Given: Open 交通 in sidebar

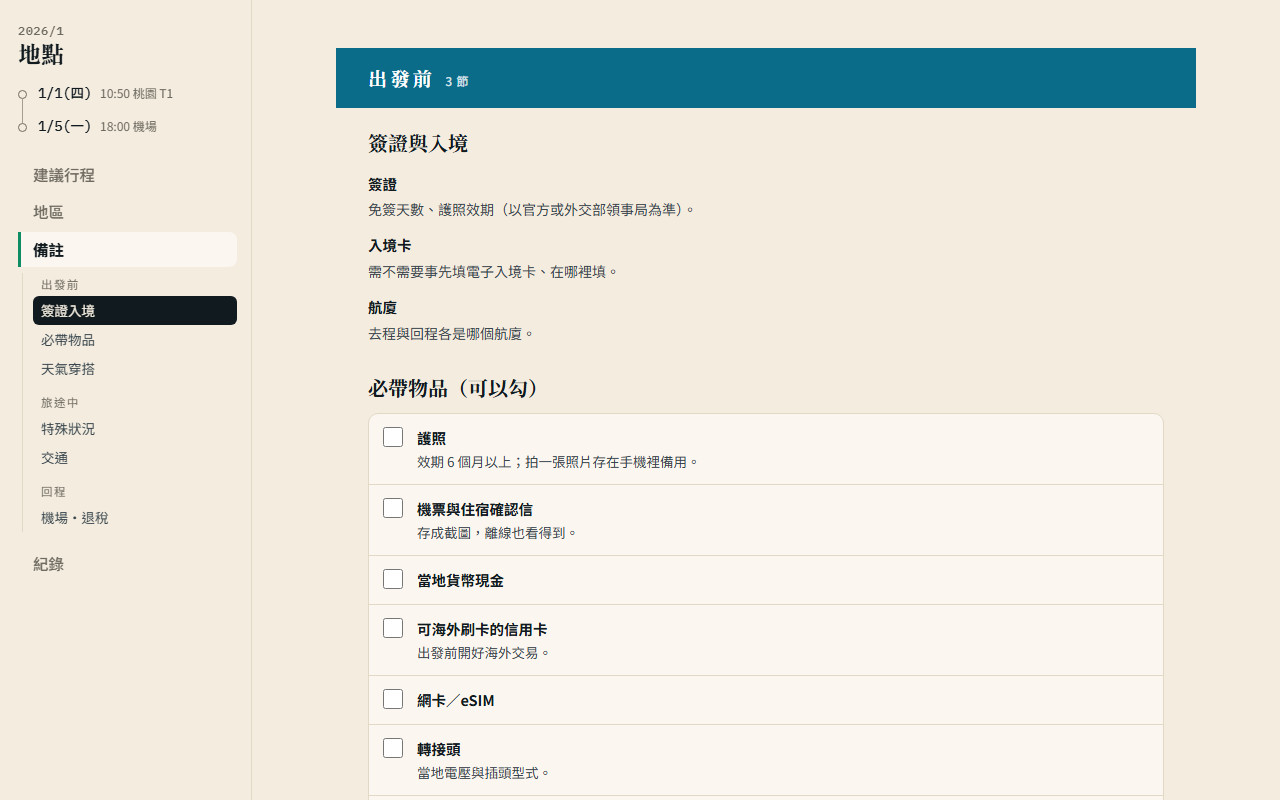Looking at the screenshot, I should pos(135,458).
